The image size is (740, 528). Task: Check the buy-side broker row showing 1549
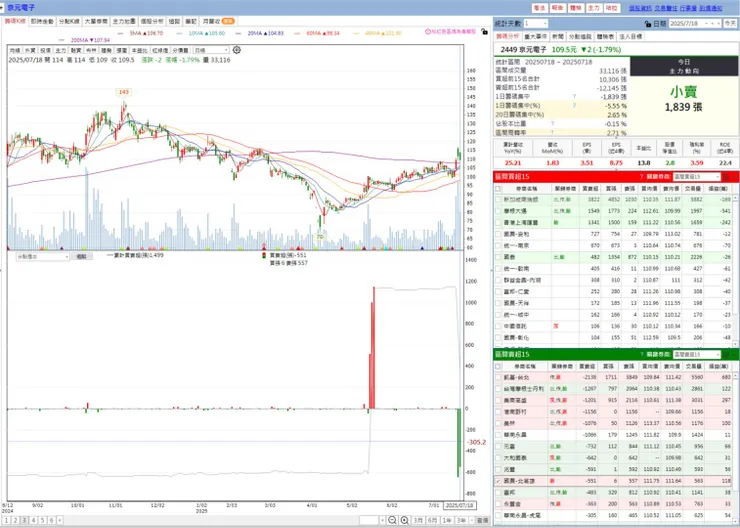click(498, 211)
